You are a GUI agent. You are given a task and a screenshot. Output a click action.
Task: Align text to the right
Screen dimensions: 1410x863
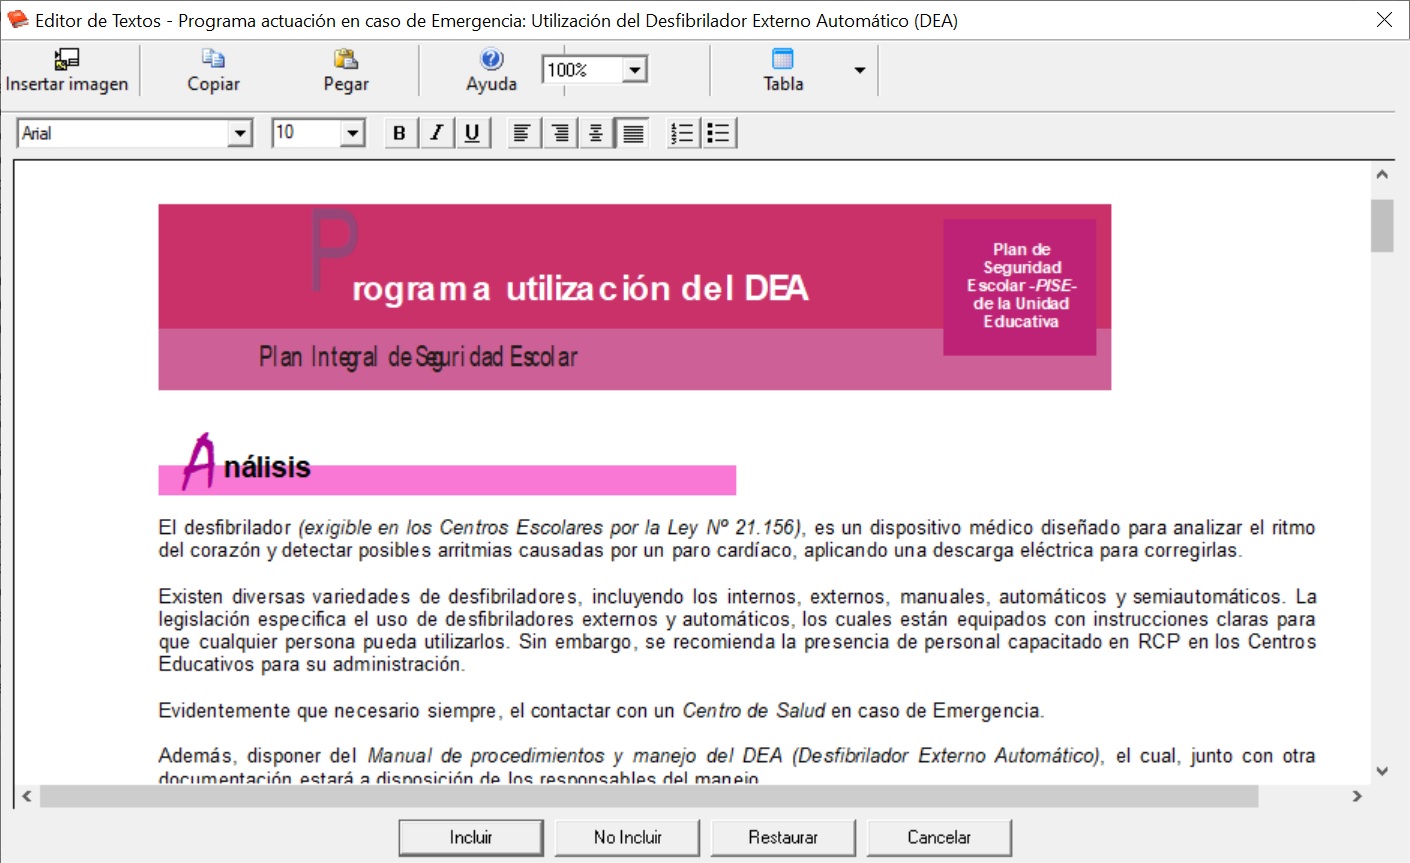point(560,133)
